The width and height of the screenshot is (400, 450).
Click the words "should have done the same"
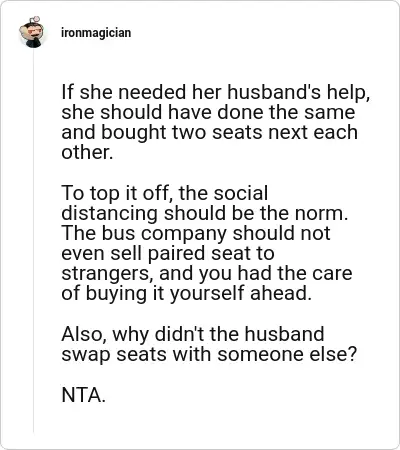click(x=228, y=112)
